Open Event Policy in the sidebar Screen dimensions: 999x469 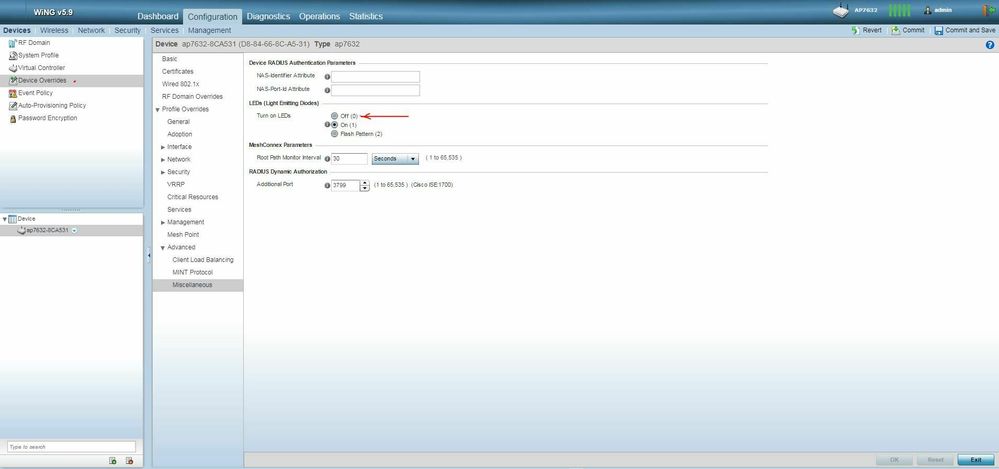pos(35,93)
